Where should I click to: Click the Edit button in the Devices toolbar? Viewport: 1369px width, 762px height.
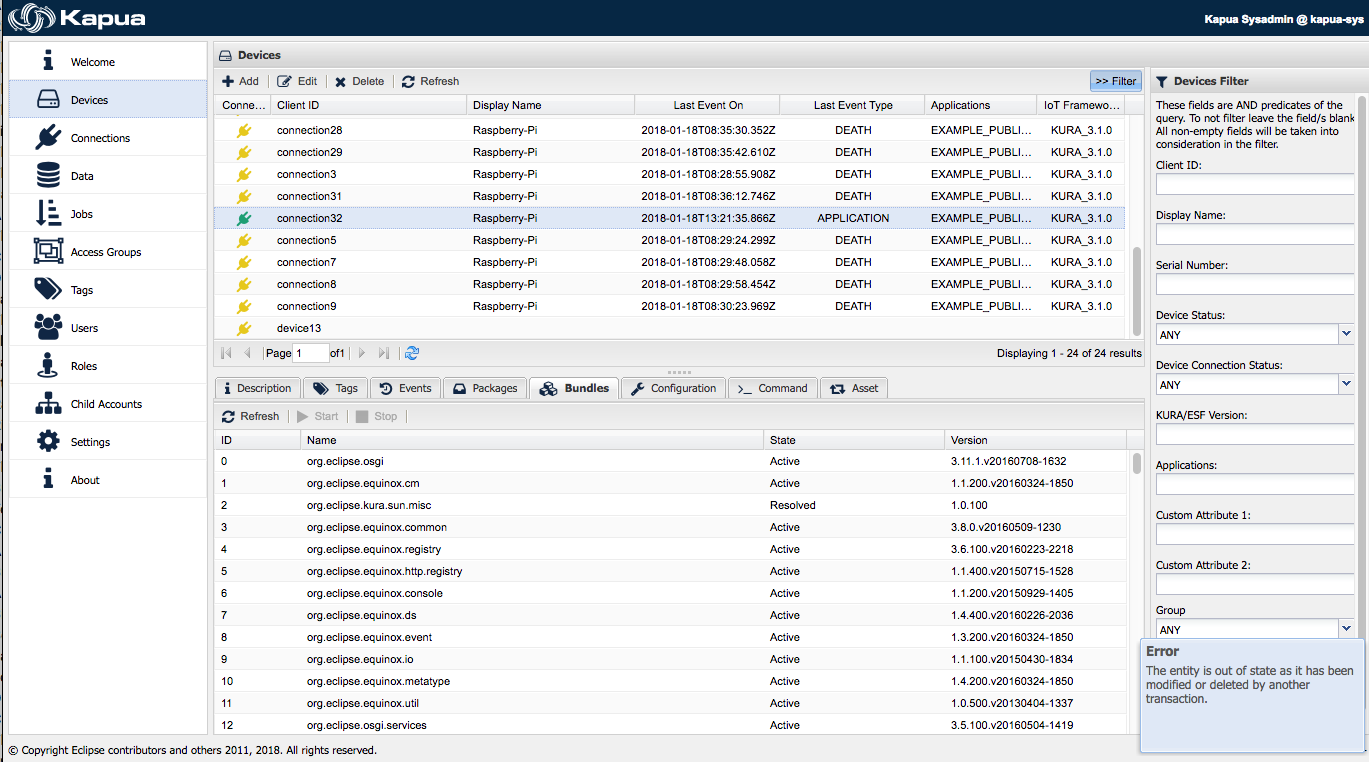click(297, 81)
